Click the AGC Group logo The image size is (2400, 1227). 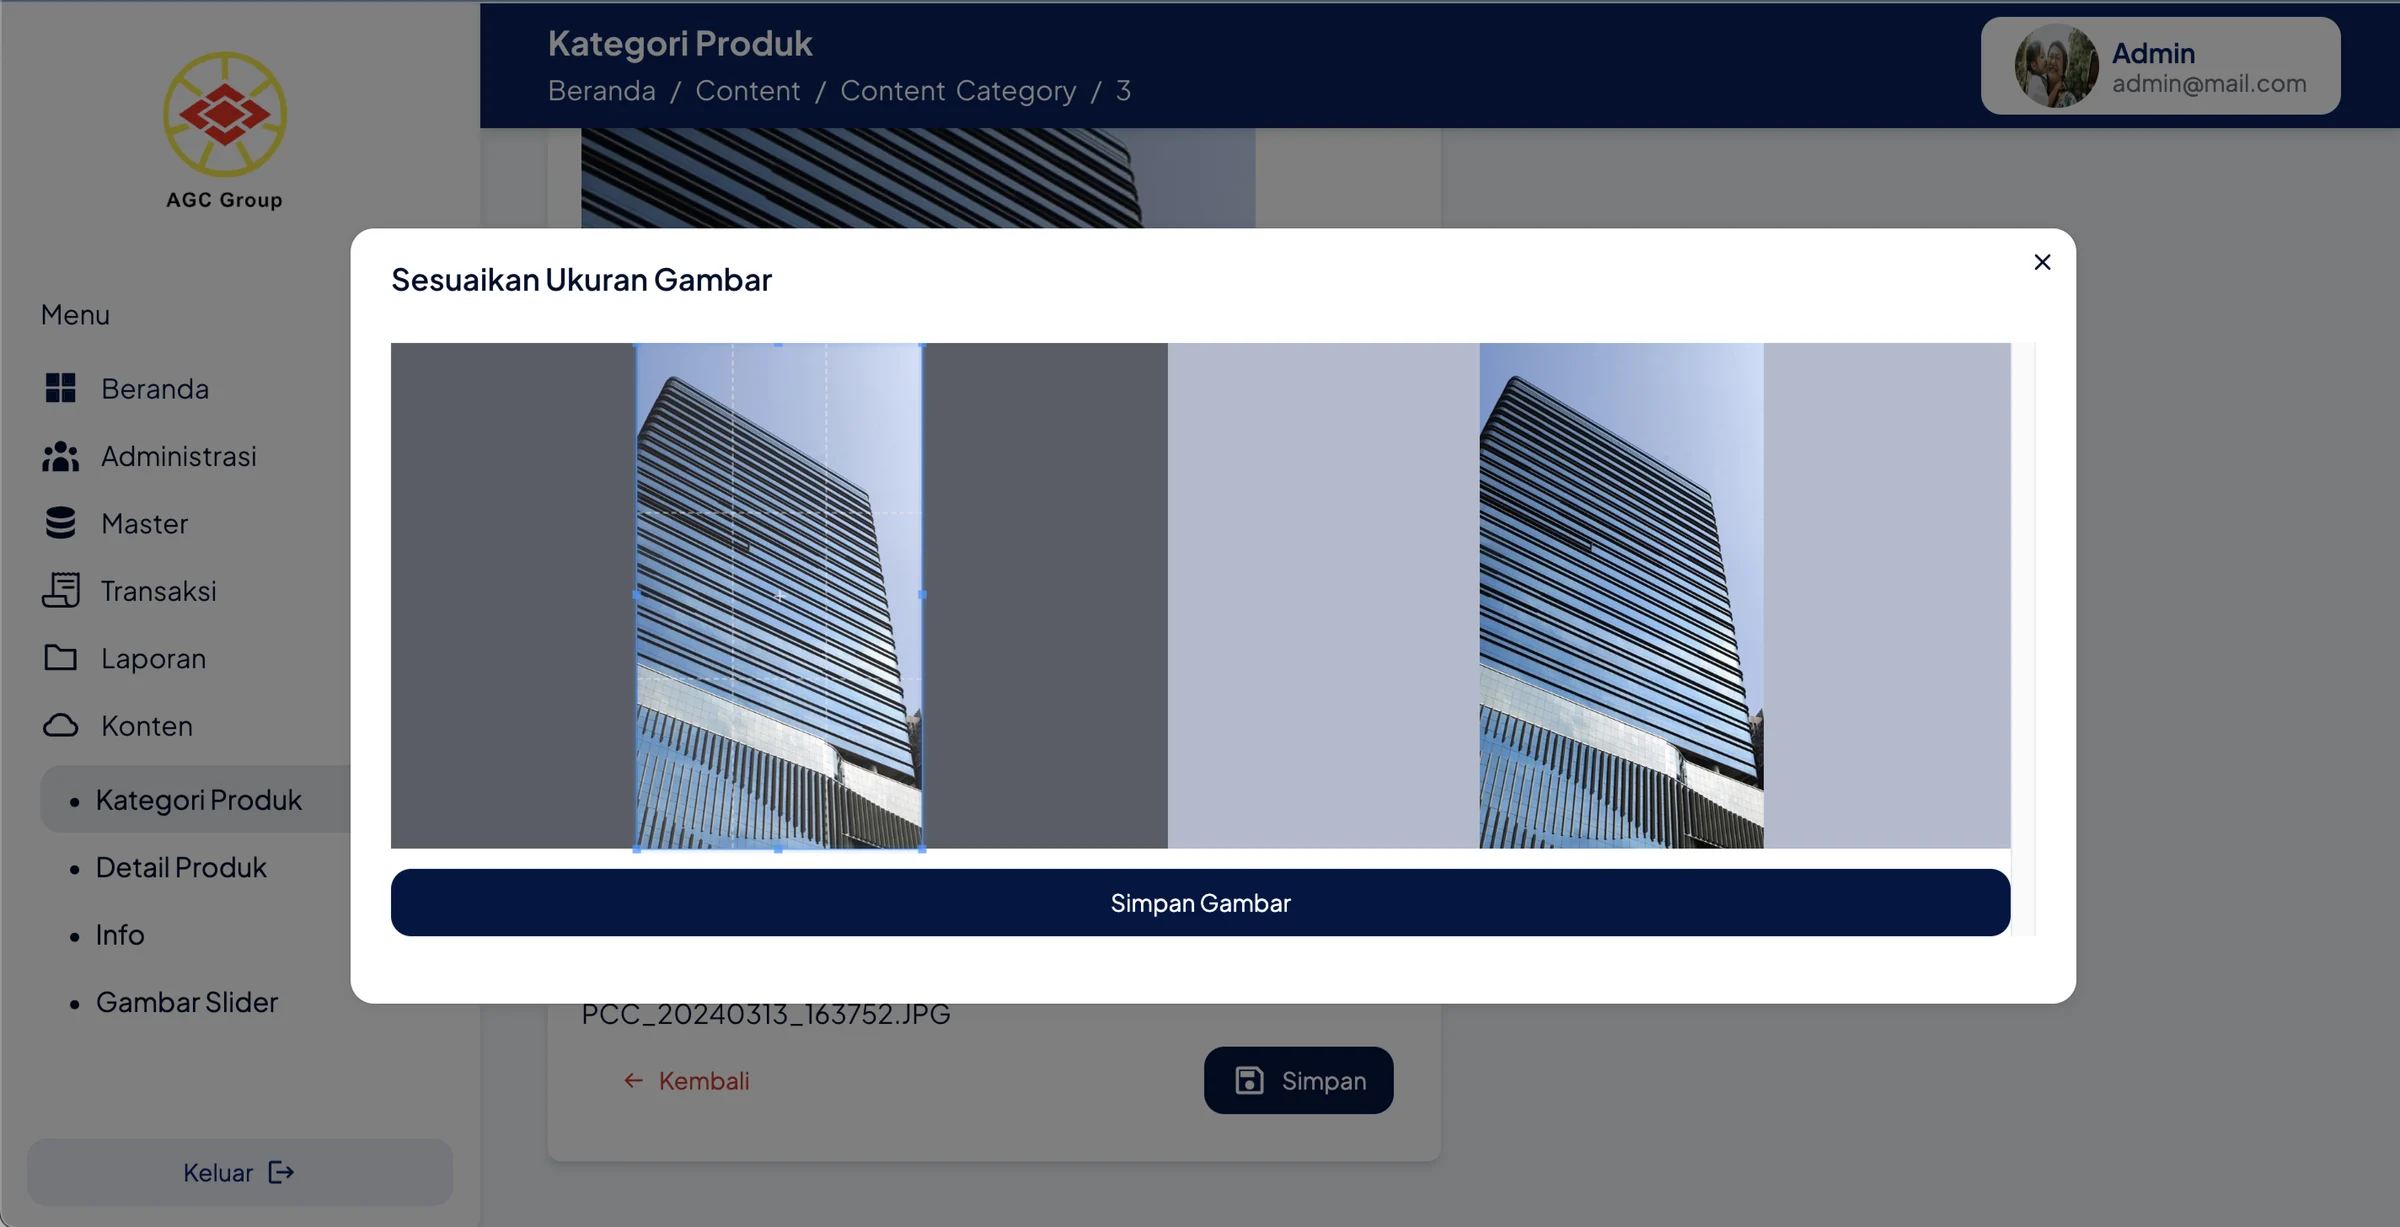tap(225, 130)
